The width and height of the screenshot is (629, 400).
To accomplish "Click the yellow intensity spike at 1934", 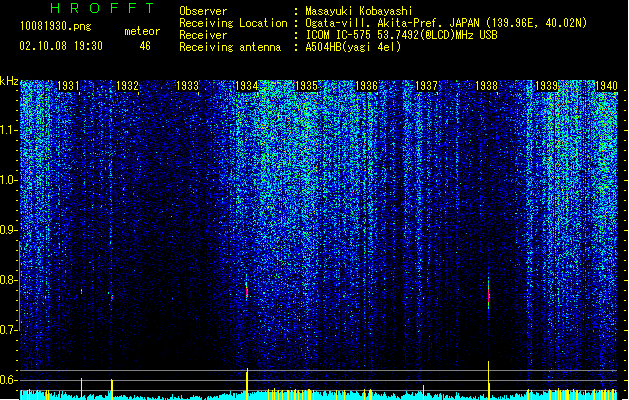I will click(247, 384).
